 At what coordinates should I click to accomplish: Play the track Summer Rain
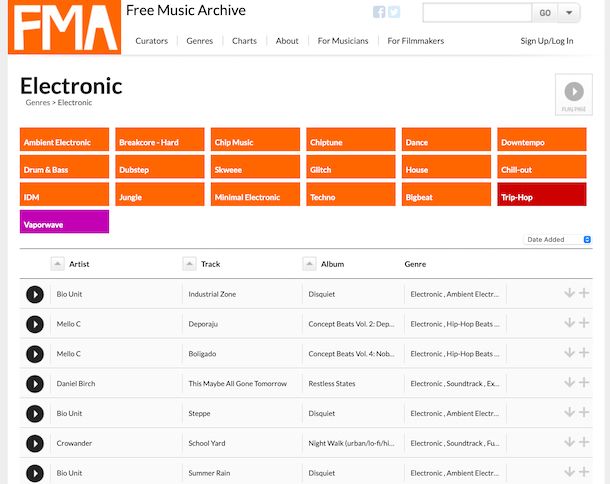35,473
